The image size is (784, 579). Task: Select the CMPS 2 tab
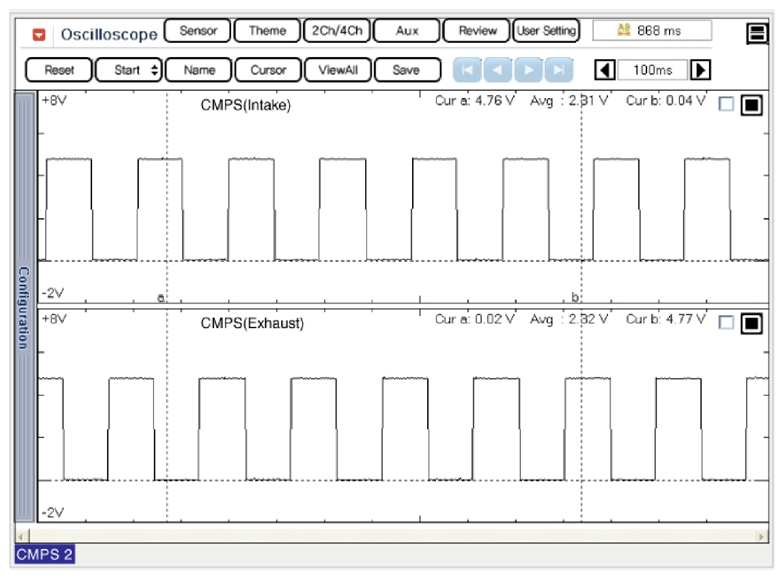[45, 554]
